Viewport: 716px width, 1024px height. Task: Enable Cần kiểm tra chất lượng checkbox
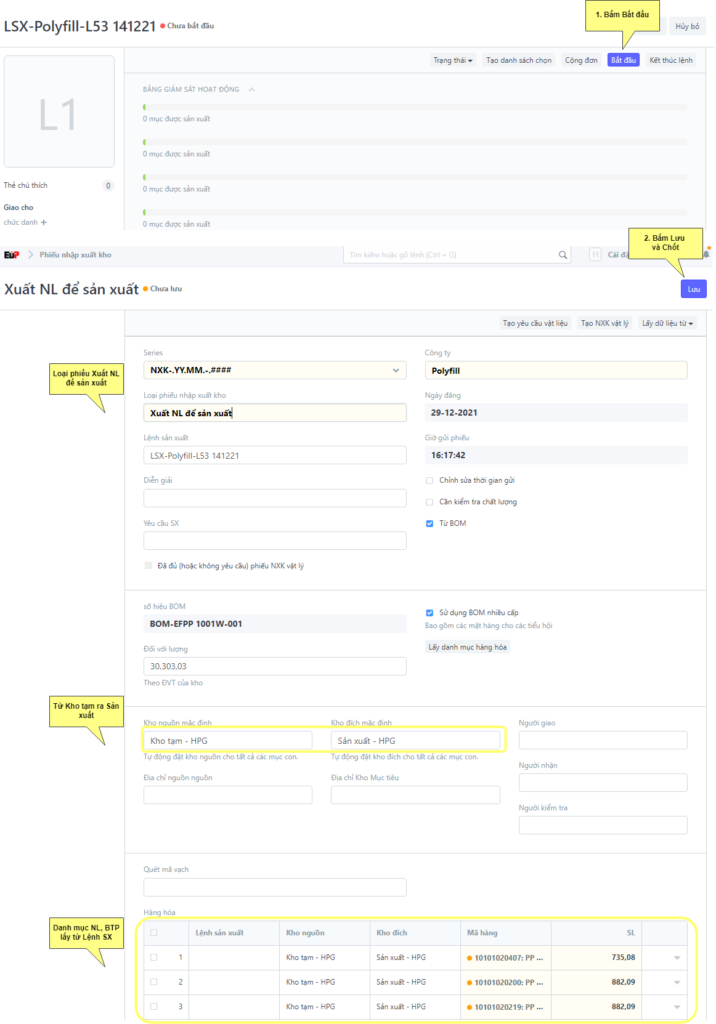point(430,501)
